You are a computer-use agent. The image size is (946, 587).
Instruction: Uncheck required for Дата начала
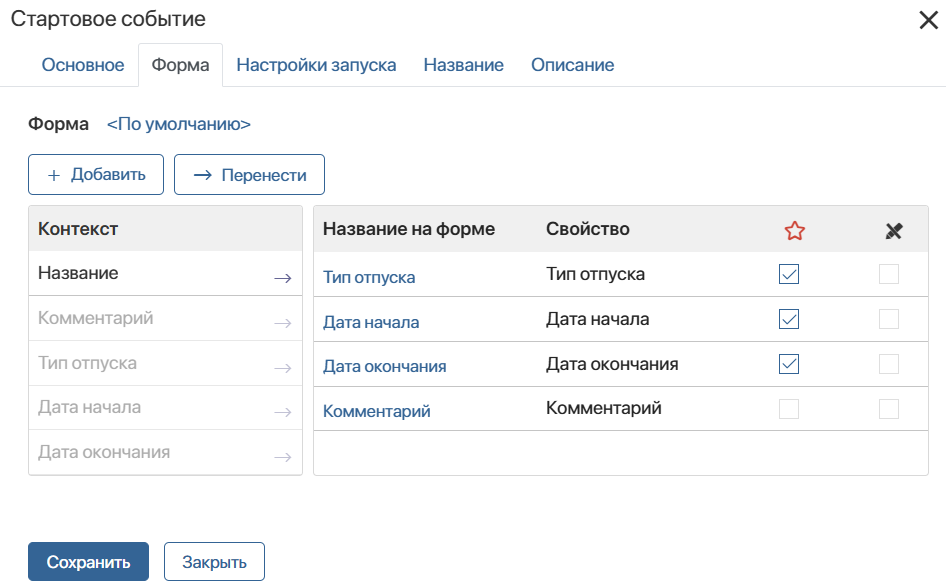789,319
